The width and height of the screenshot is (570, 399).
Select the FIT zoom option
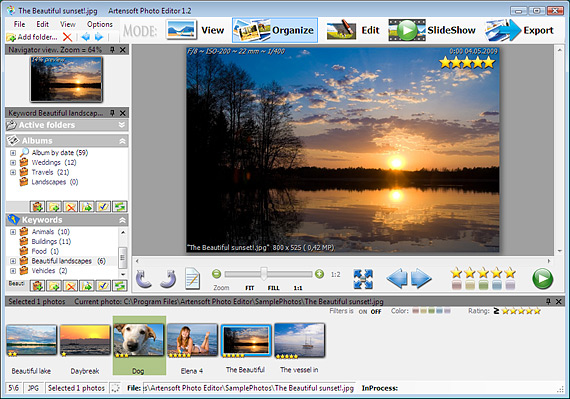[249, 288]
